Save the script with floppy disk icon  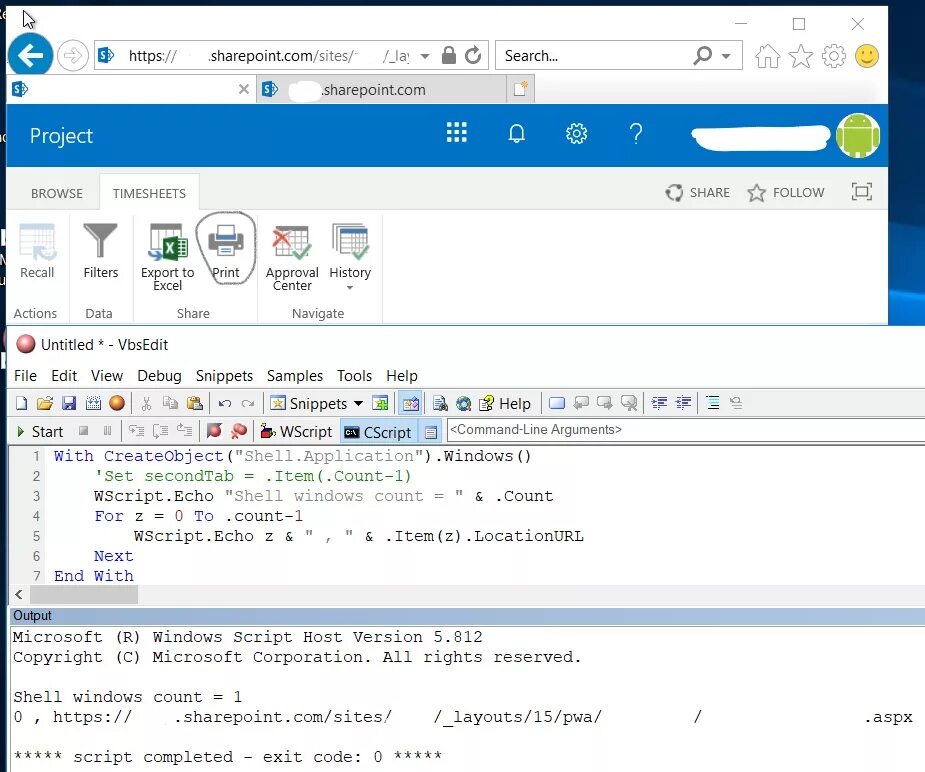pos(69,403)
